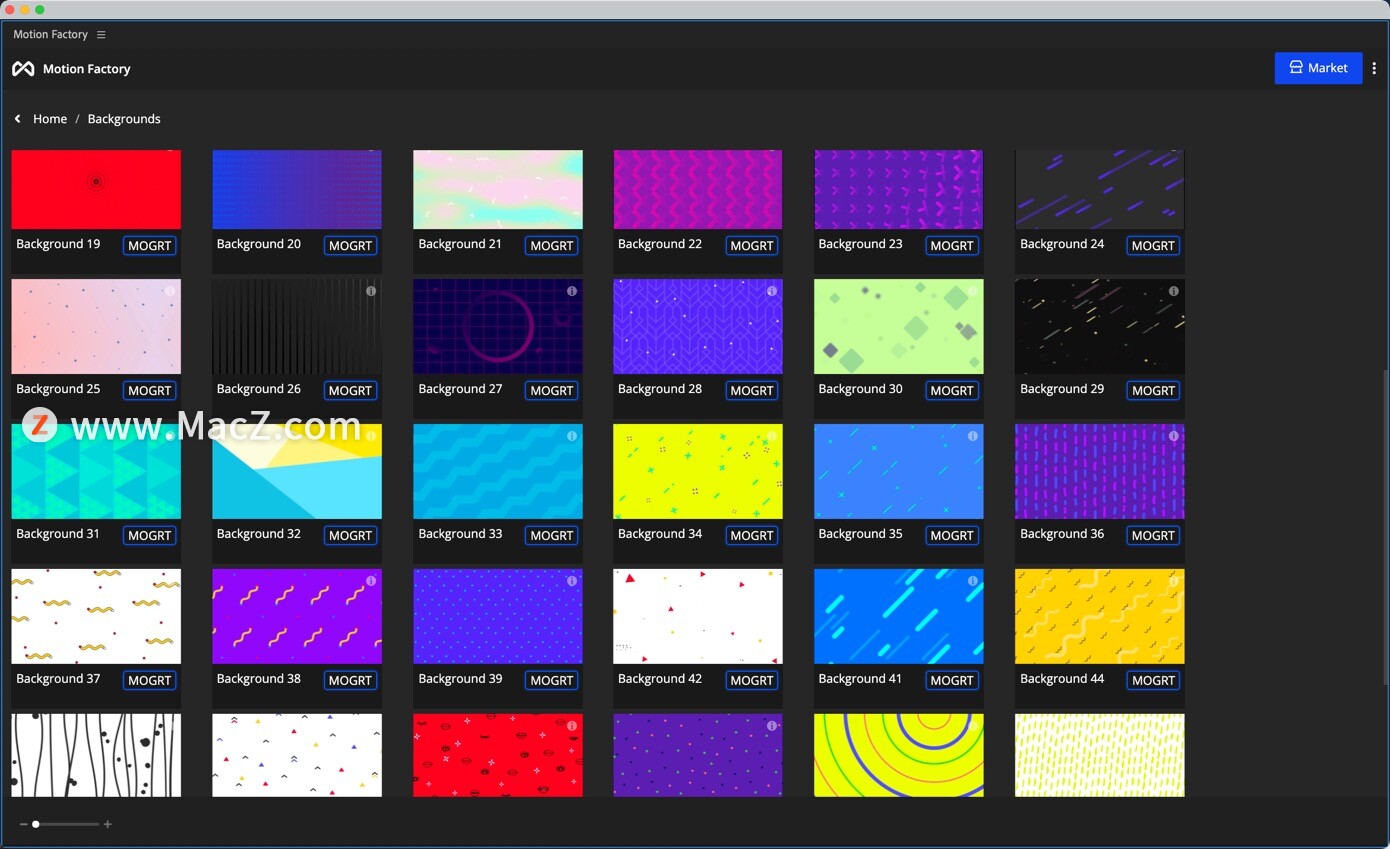Click MOGRT beside Background 36
The height and width of the screenshot is (849, 1390).
point(1153,536)
